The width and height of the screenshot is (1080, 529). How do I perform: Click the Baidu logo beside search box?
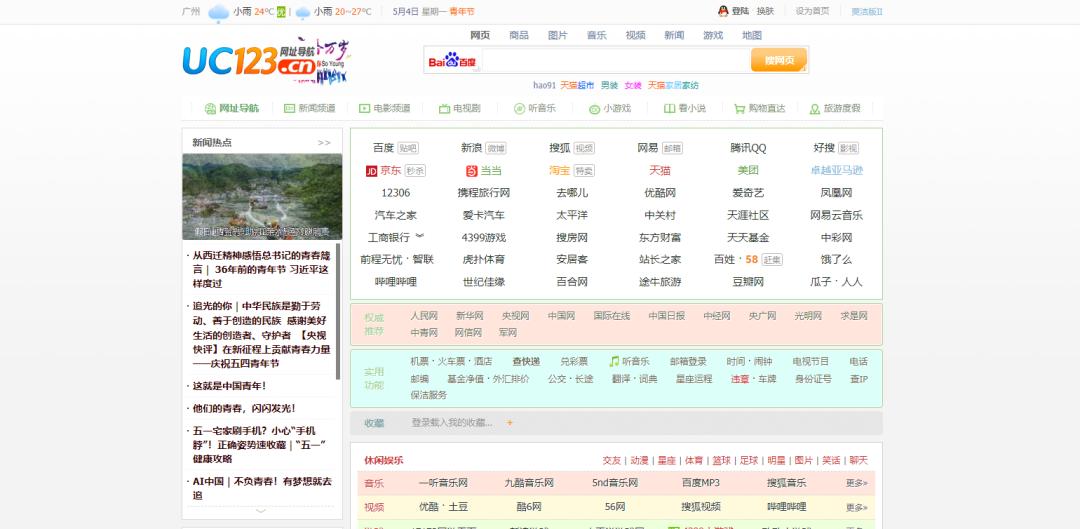pyautogui.click(x=452, y=61)
